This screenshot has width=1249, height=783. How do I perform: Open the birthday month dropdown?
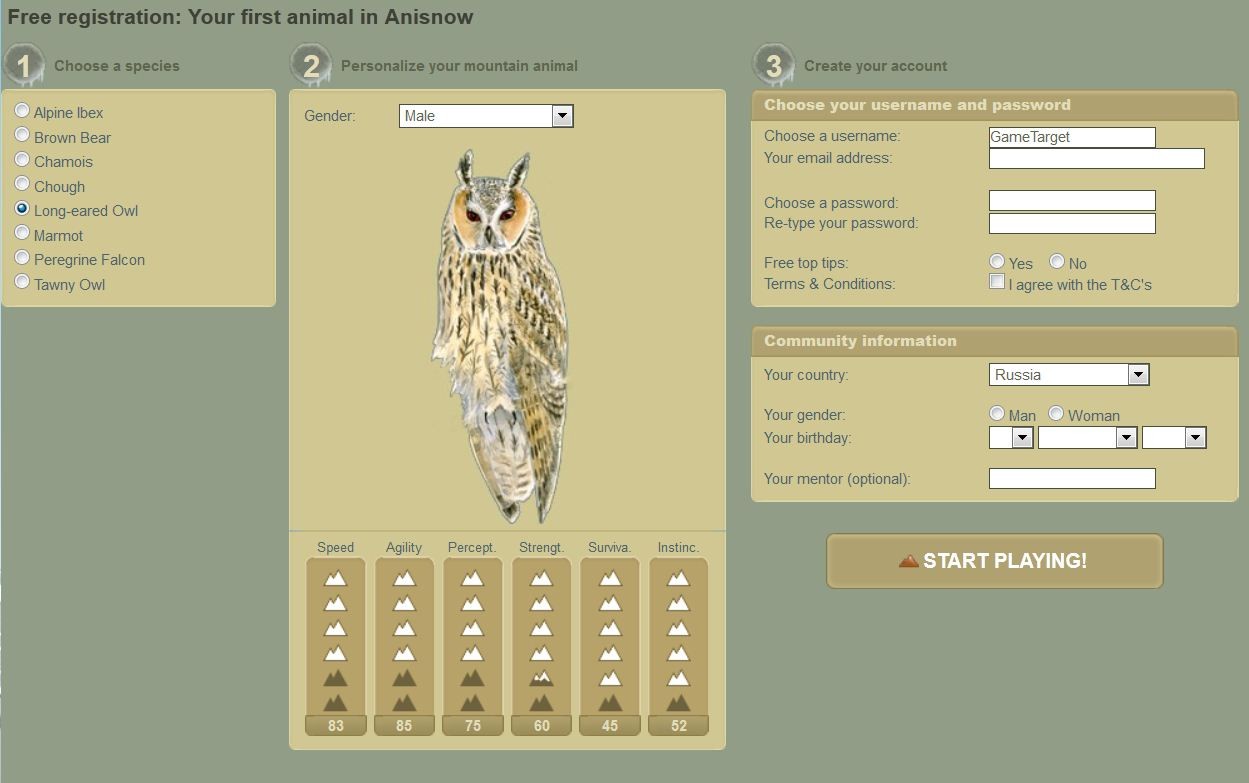pos(1088,437)
